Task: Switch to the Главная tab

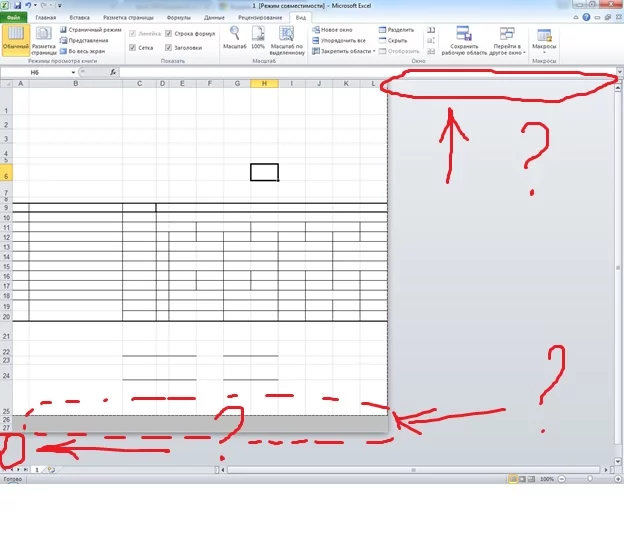Action: [45, 18]
